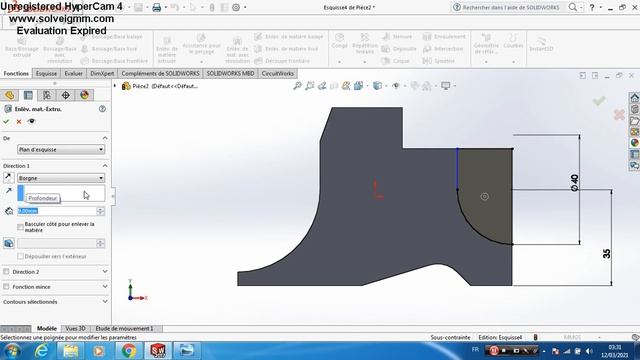Click the depth value input field
This screenshot has width=640, height=360.
tap(57, 211)
